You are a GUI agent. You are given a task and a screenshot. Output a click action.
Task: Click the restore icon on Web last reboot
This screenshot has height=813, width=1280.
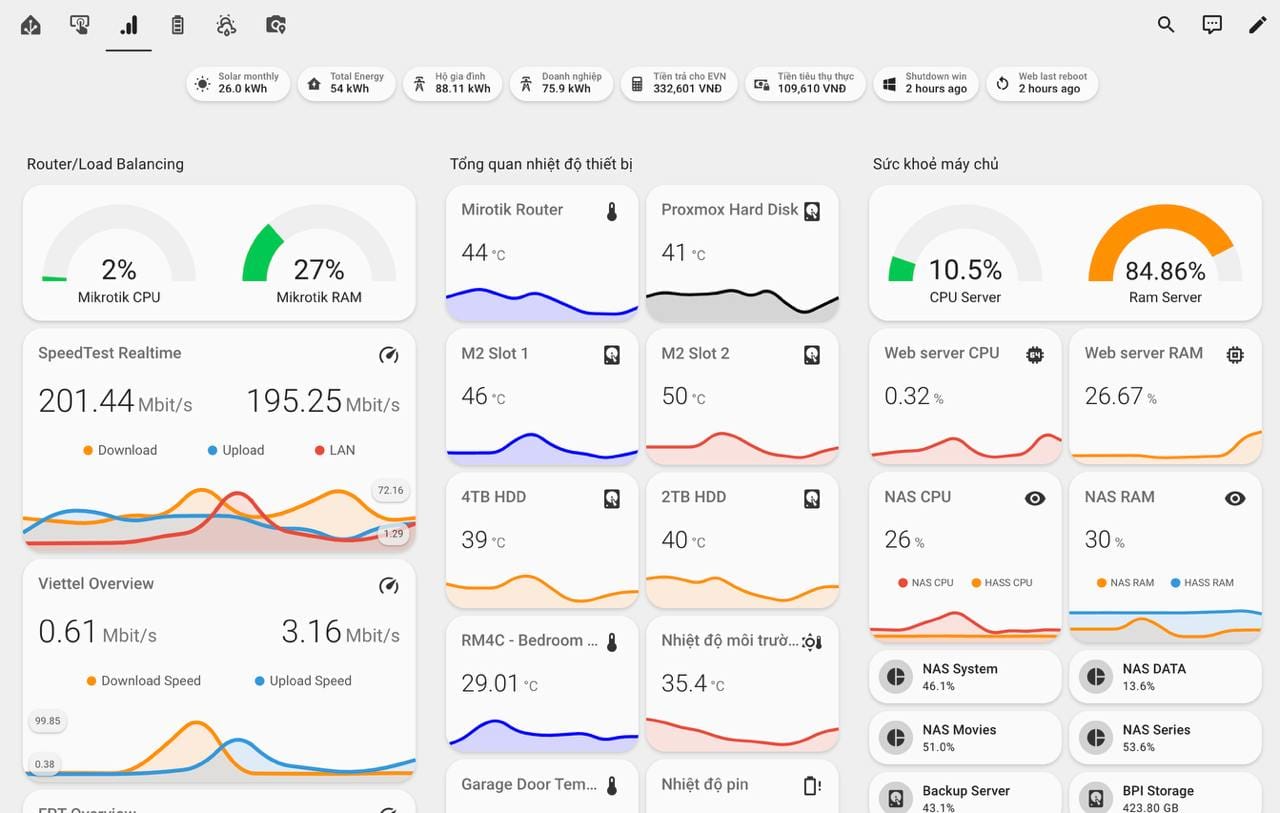[x=1003, y=84]
